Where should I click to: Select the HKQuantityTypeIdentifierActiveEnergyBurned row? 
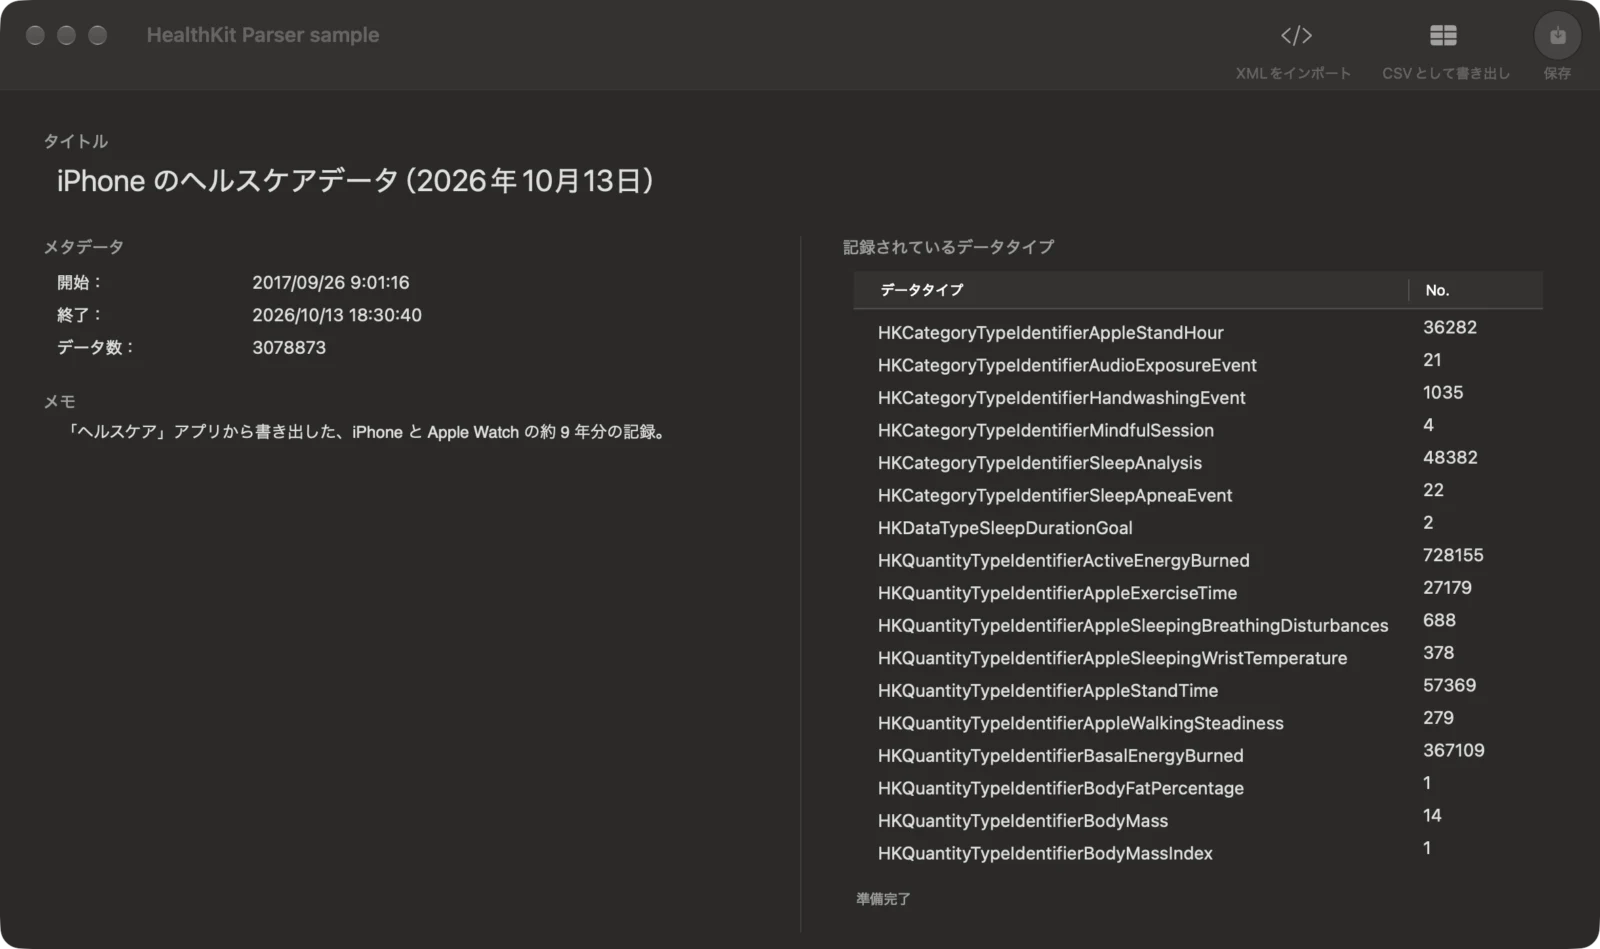click(x=1198, y=560)
